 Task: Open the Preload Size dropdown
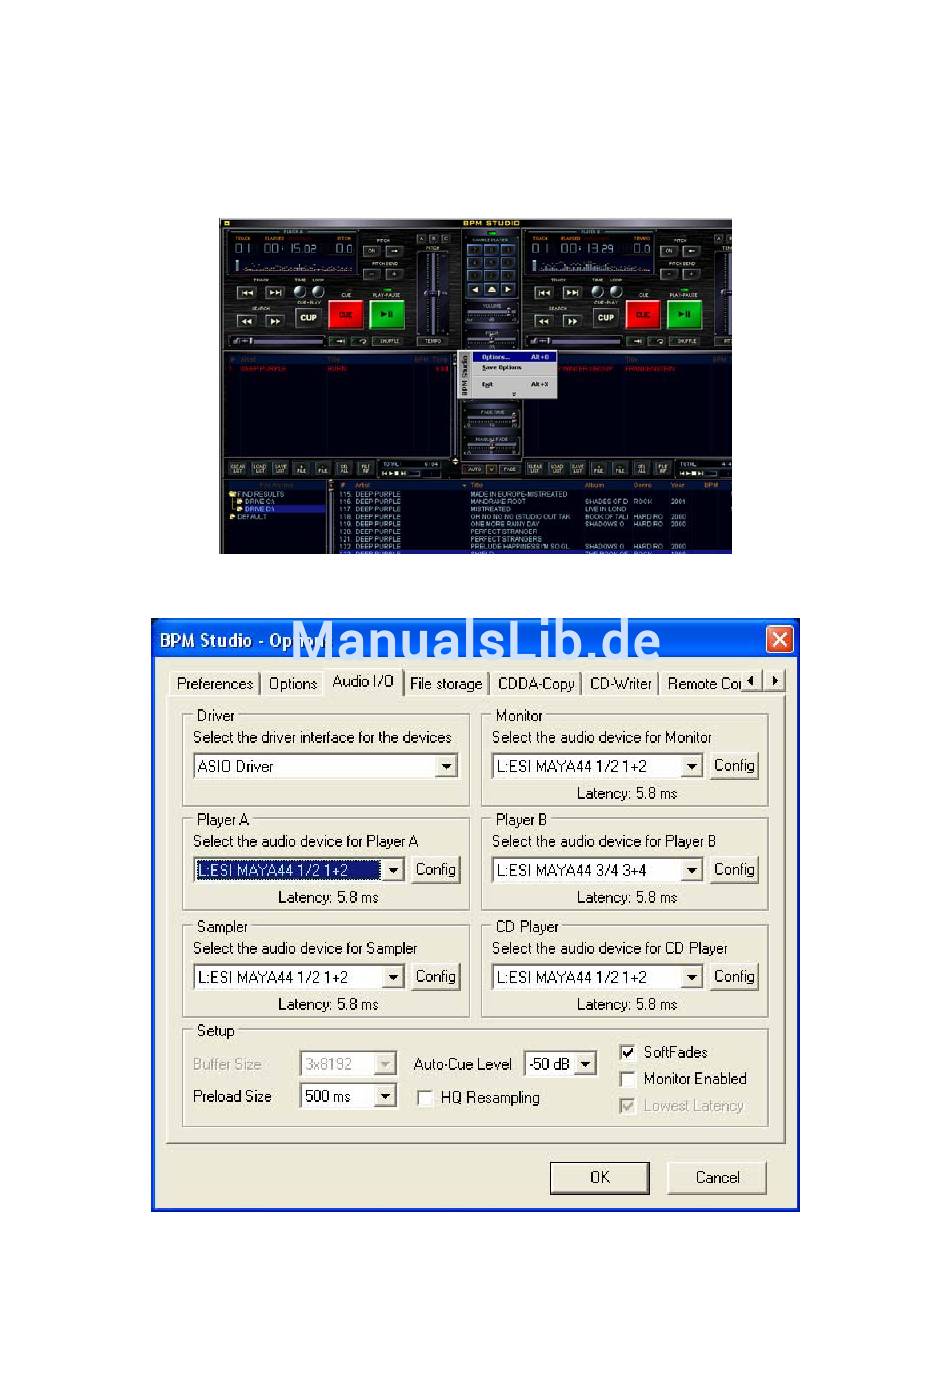pyautogui.click(x=385, y=1096)
